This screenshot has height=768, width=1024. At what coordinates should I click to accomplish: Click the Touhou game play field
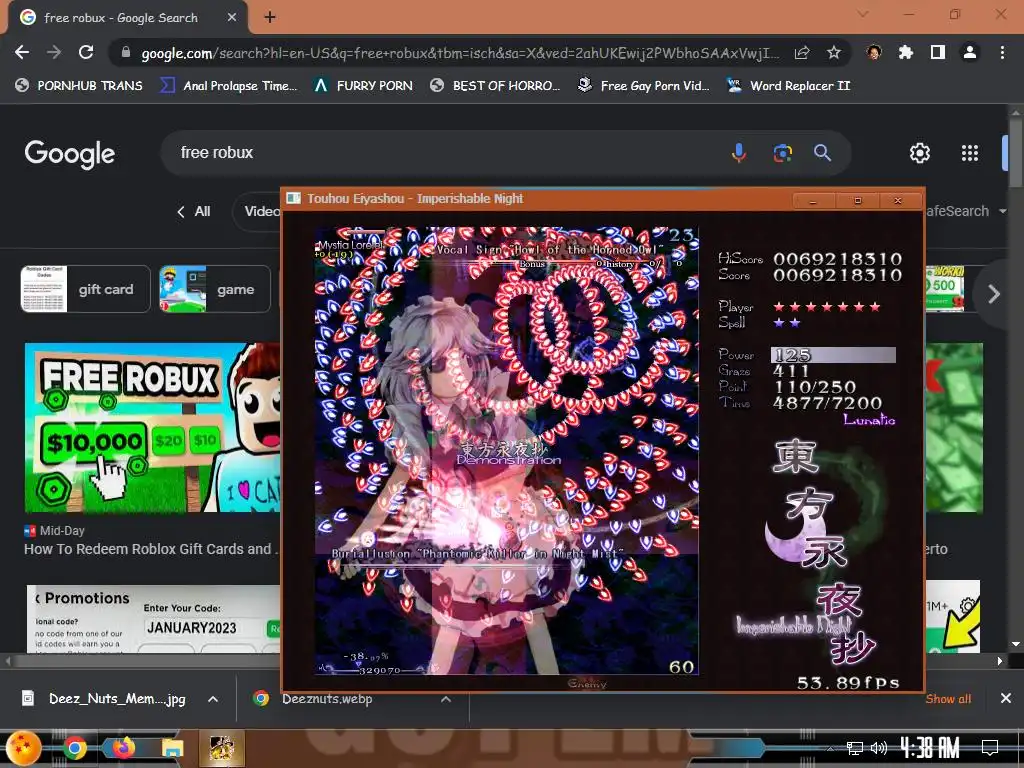(507, 451)
